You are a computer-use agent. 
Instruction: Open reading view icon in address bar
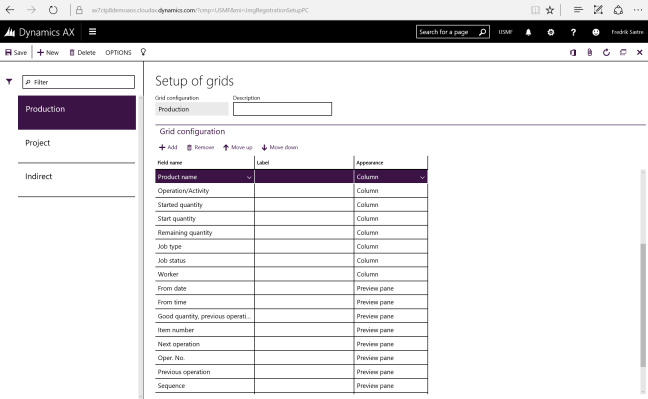click(x=535, y=10)
